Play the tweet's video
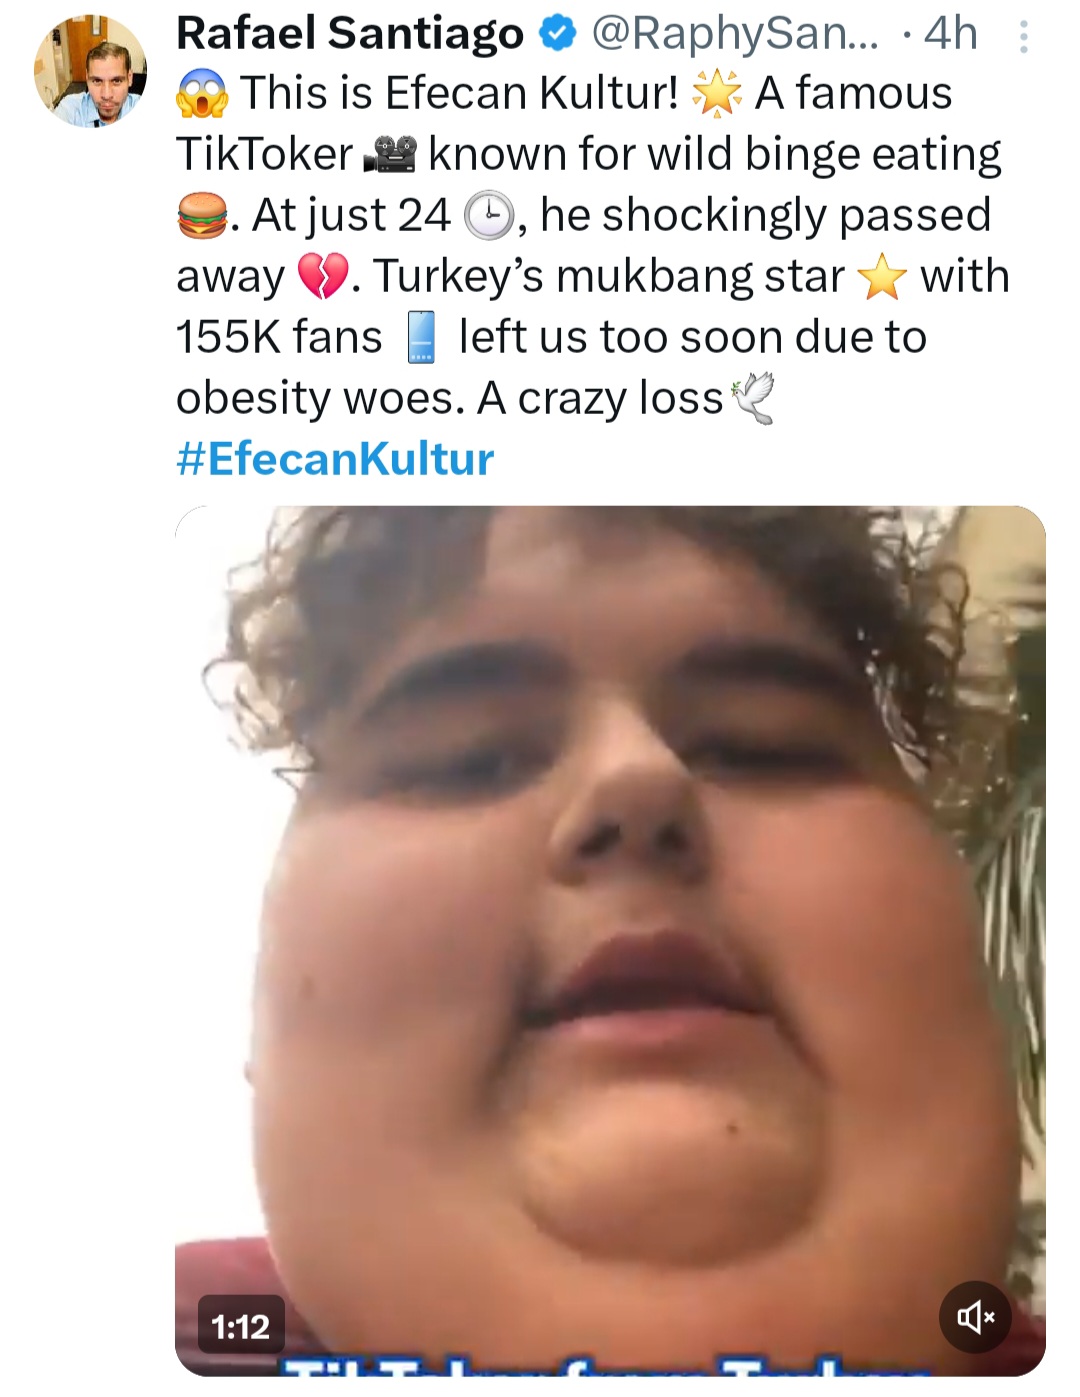The width and height of the screenshot is (1080, 1397). click(610, 940)
